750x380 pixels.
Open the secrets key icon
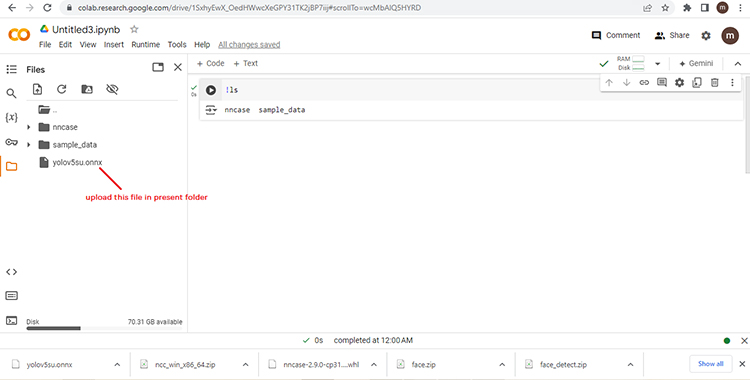tap(11, 142)
